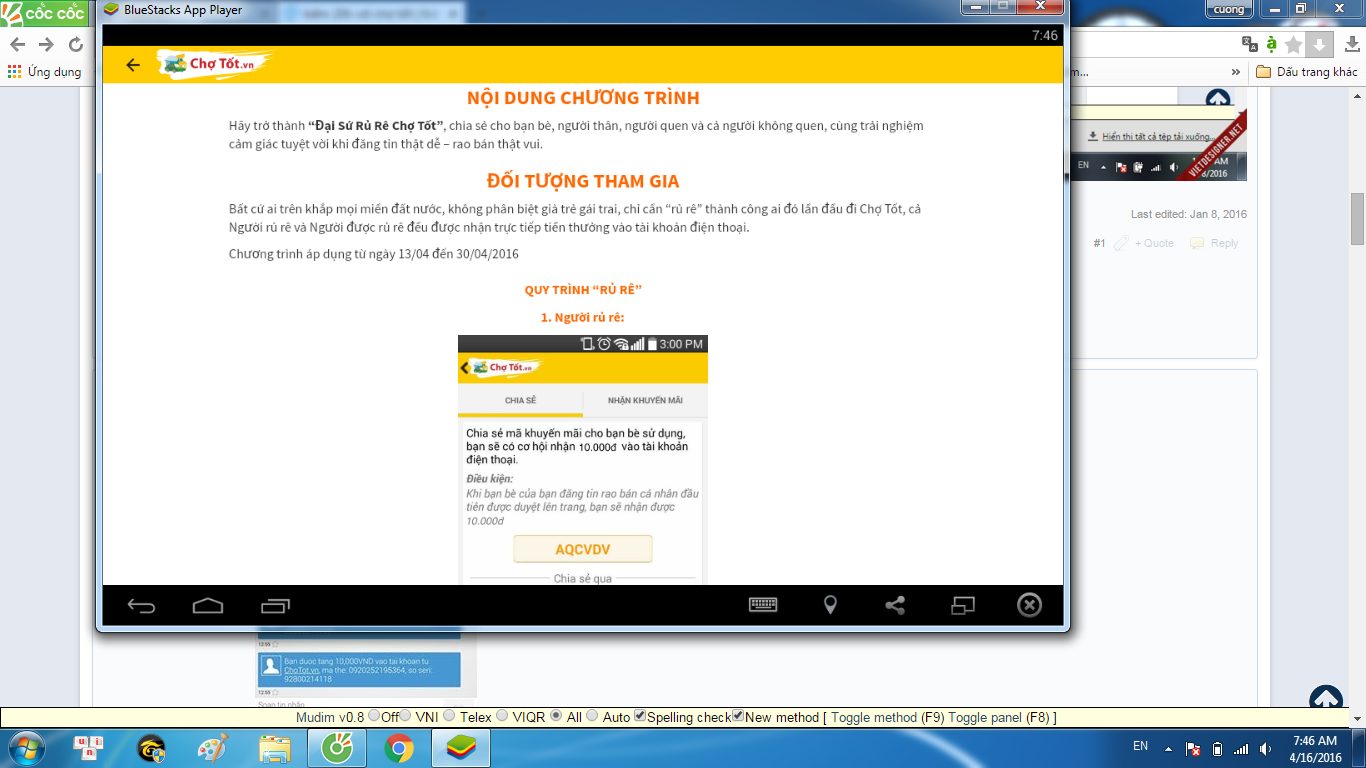Tap the Chợ Tốt.vn logo in the app header
Viewport: 1366px width, 768px height.
(x=214, y=64)
